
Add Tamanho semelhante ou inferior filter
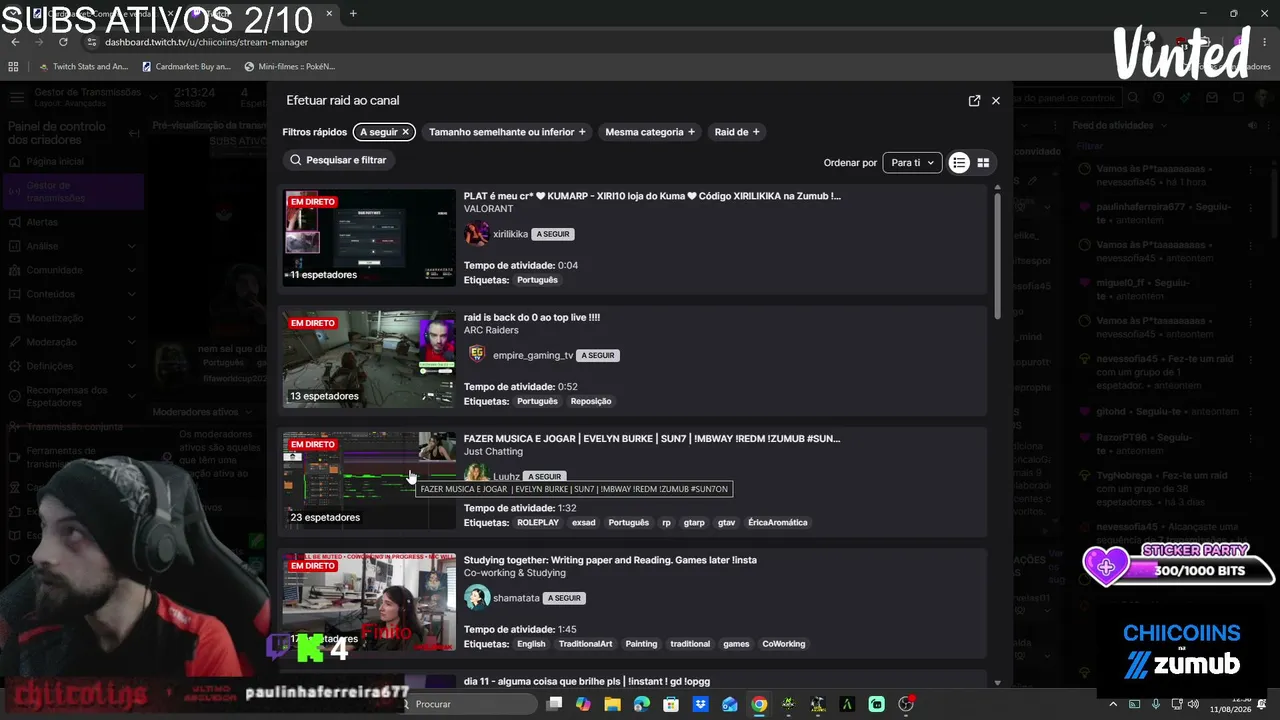tap(507, 132)
